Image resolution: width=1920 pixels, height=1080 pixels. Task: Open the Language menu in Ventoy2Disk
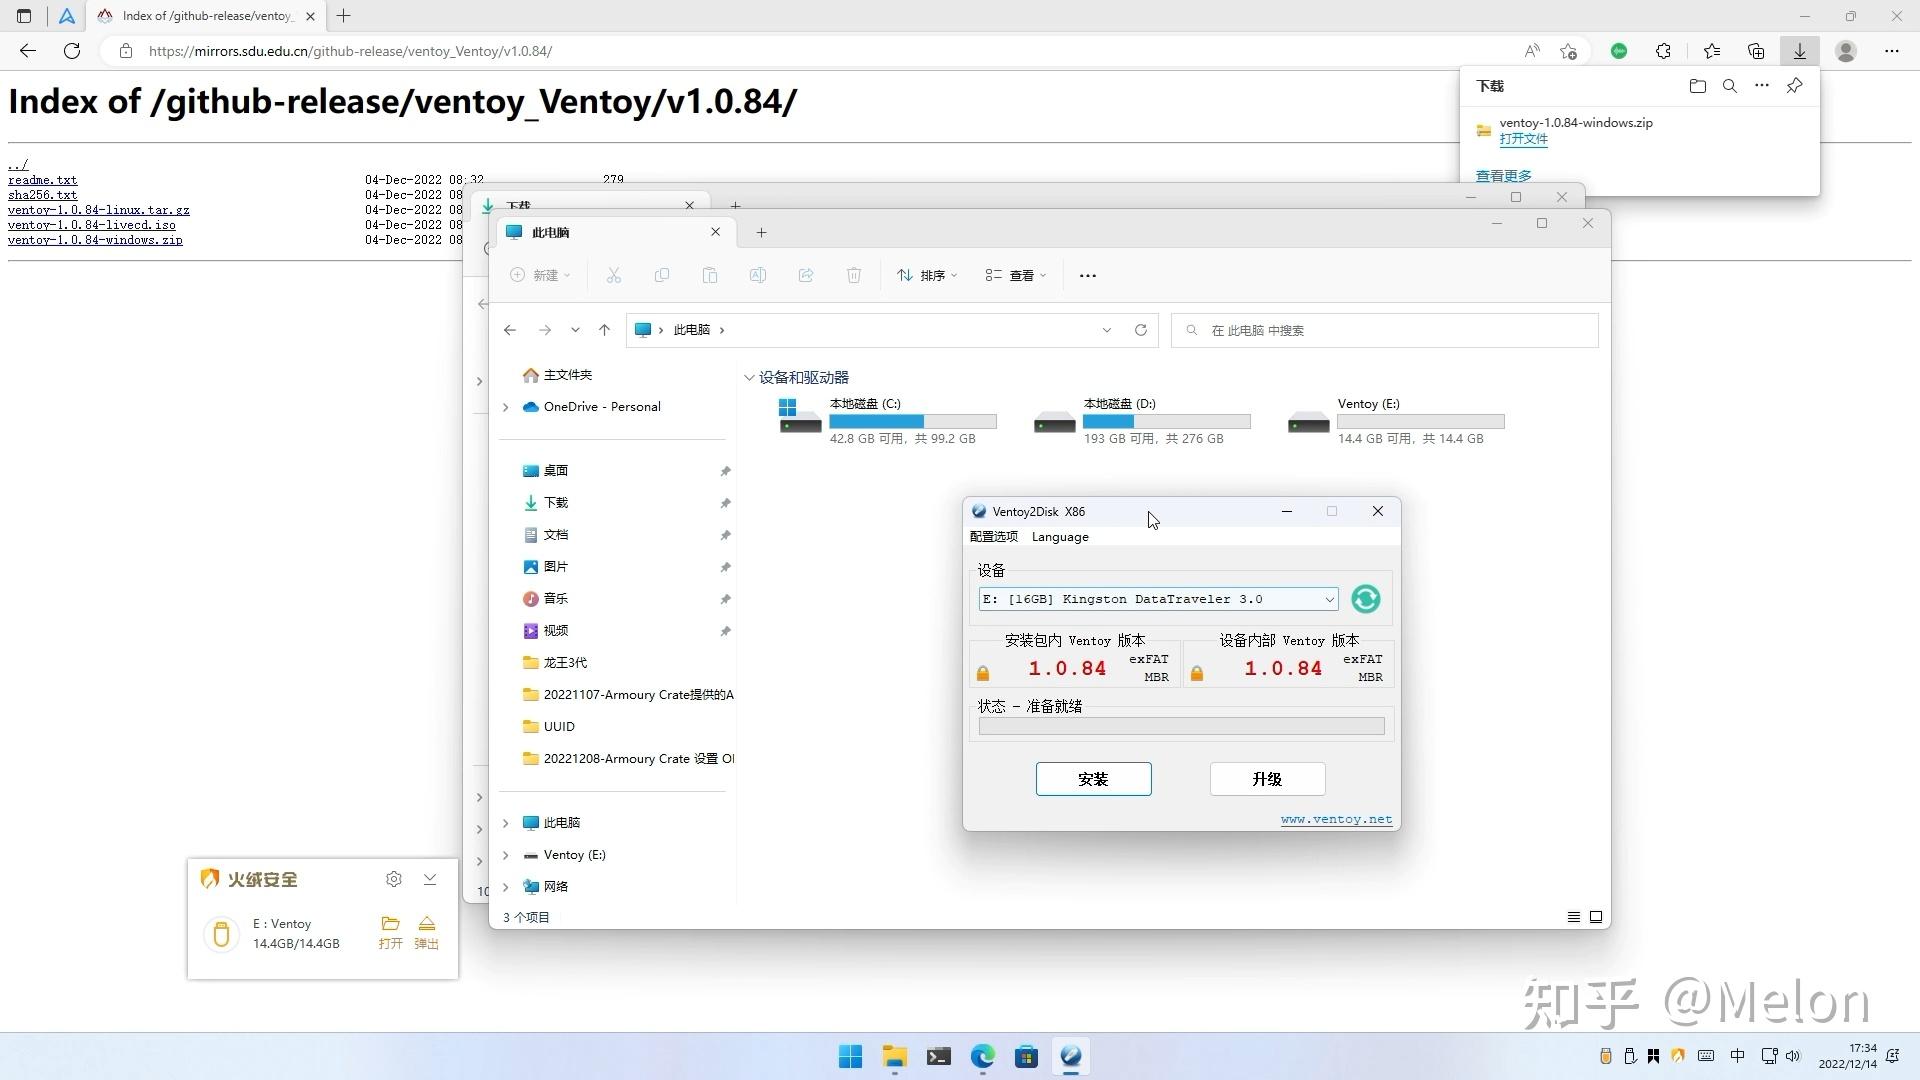point(1059,537)
